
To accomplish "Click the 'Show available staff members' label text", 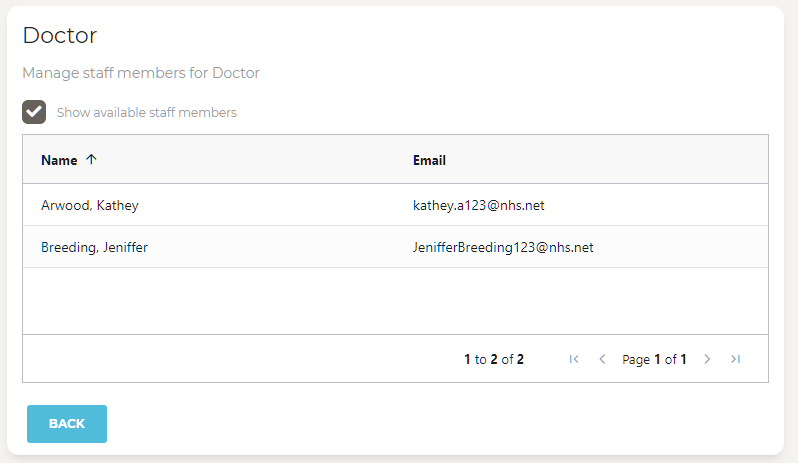I will pos(146,113).
